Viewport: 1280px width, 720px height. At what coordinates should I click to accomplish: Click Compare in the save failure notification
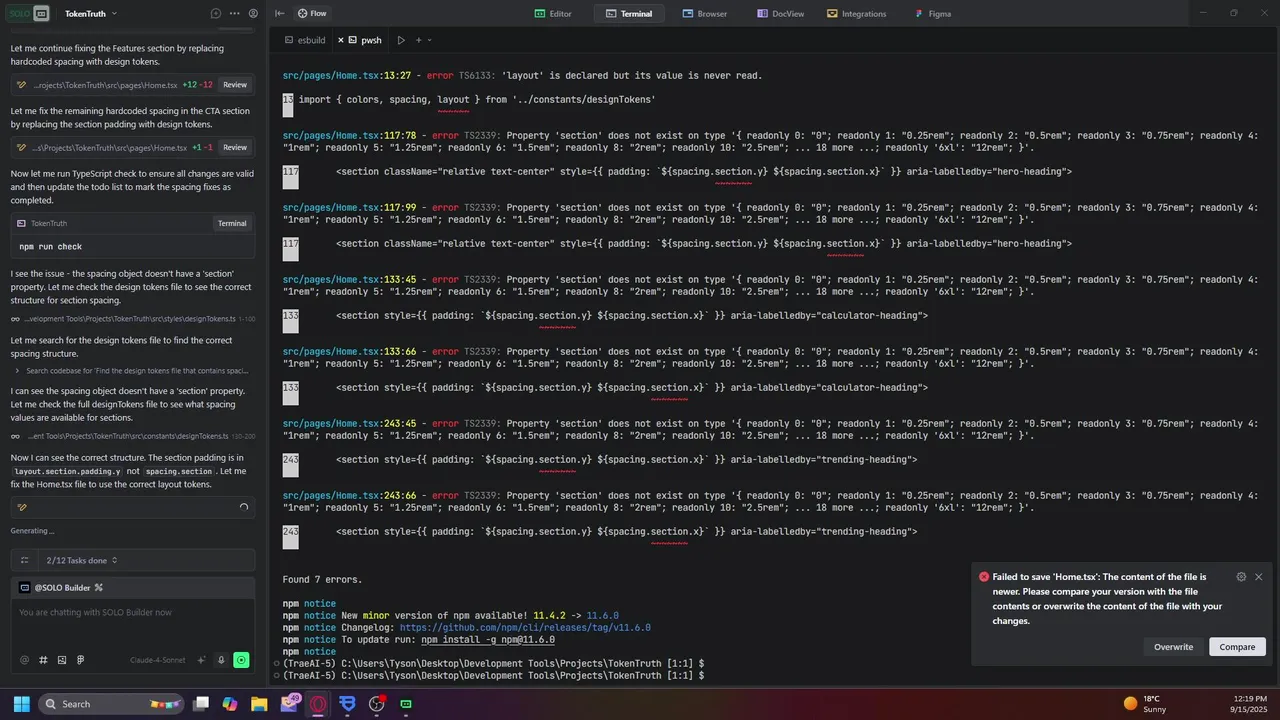[x=1237, y=647]
